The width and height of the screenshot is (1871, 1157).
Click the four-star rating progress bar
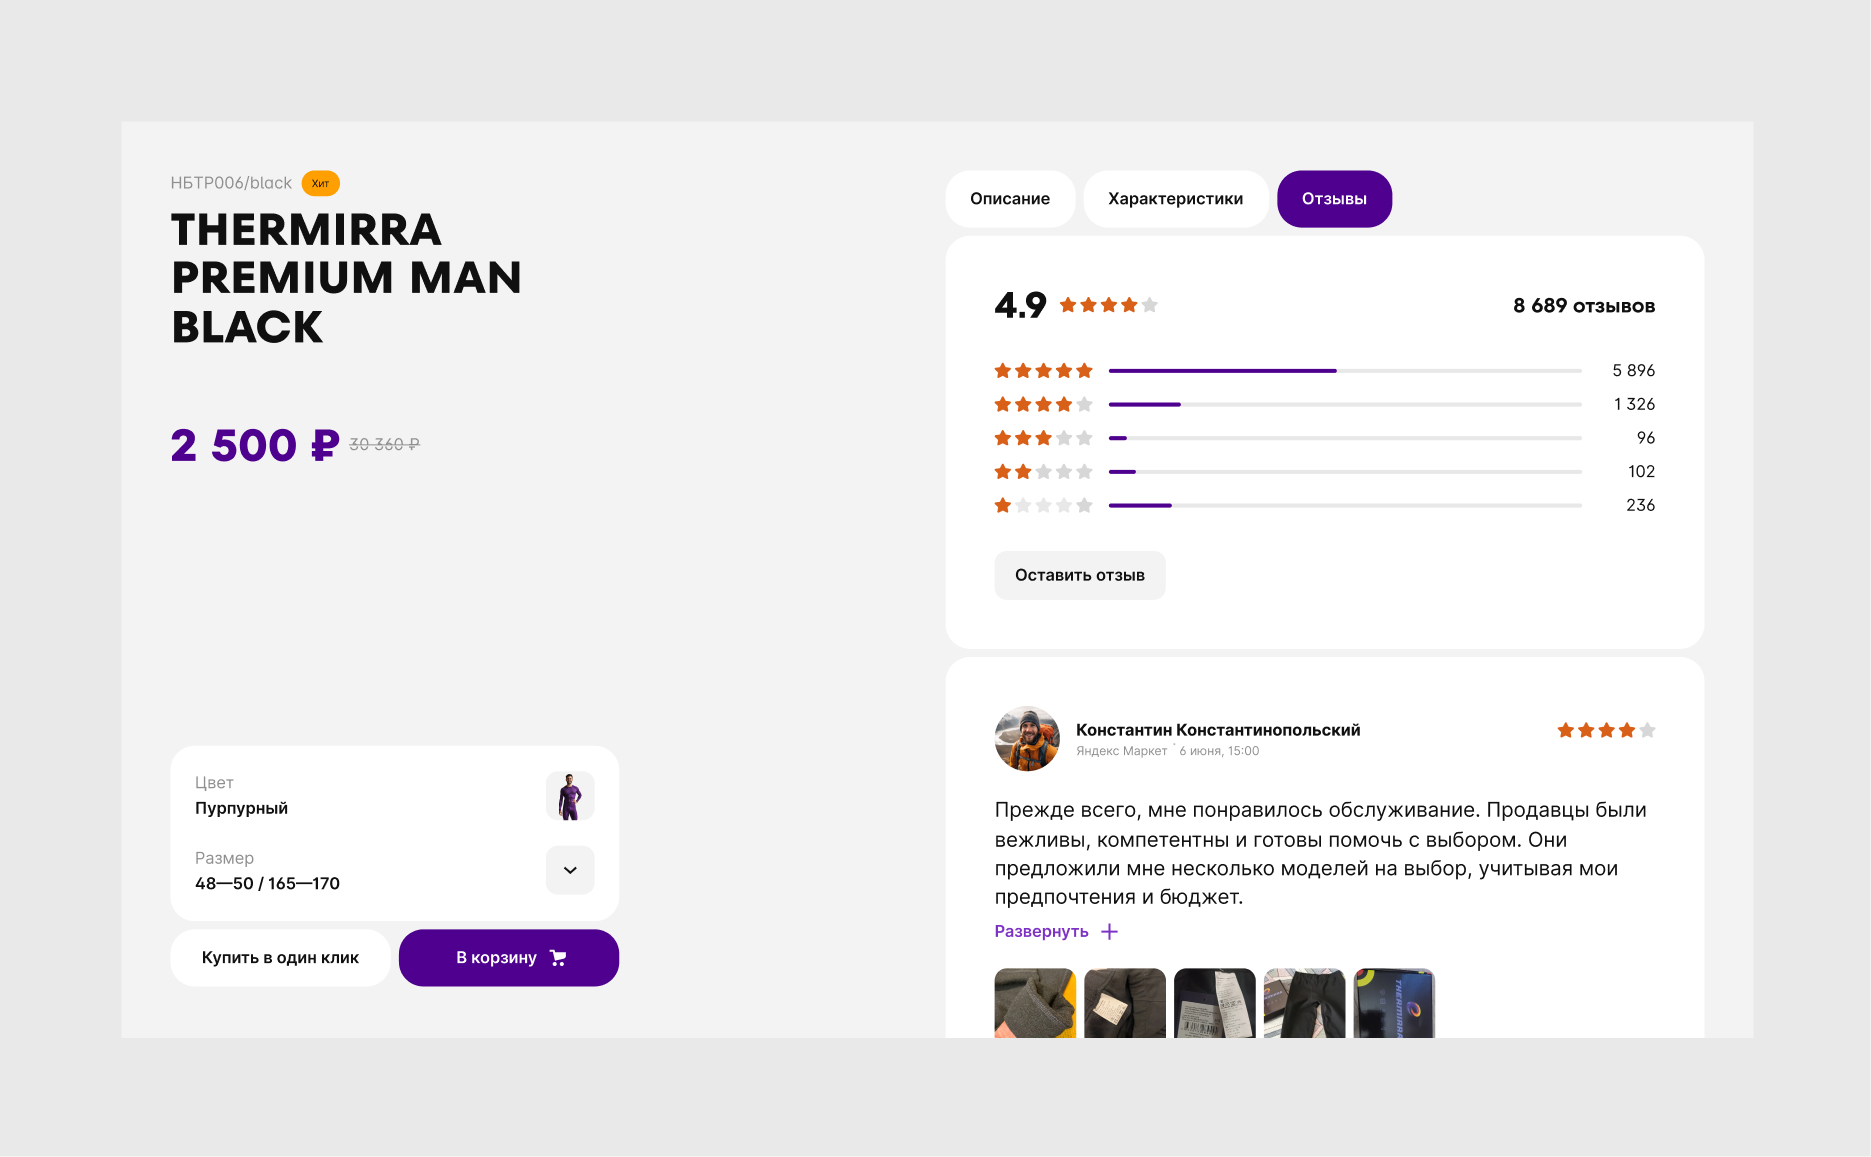coord(1345,404)
